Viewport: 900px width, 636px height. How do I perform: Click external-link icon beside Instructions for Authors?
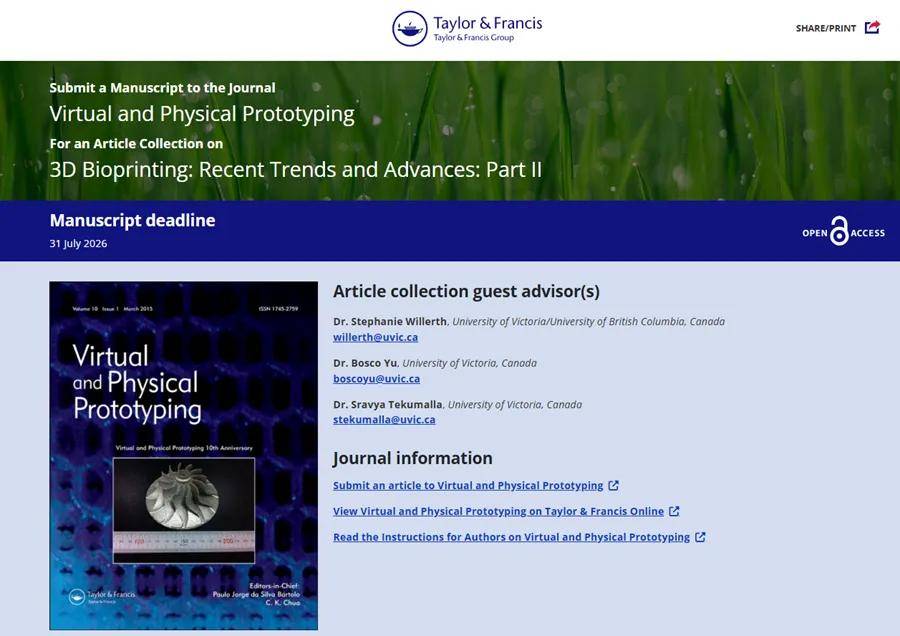point(700,537)
